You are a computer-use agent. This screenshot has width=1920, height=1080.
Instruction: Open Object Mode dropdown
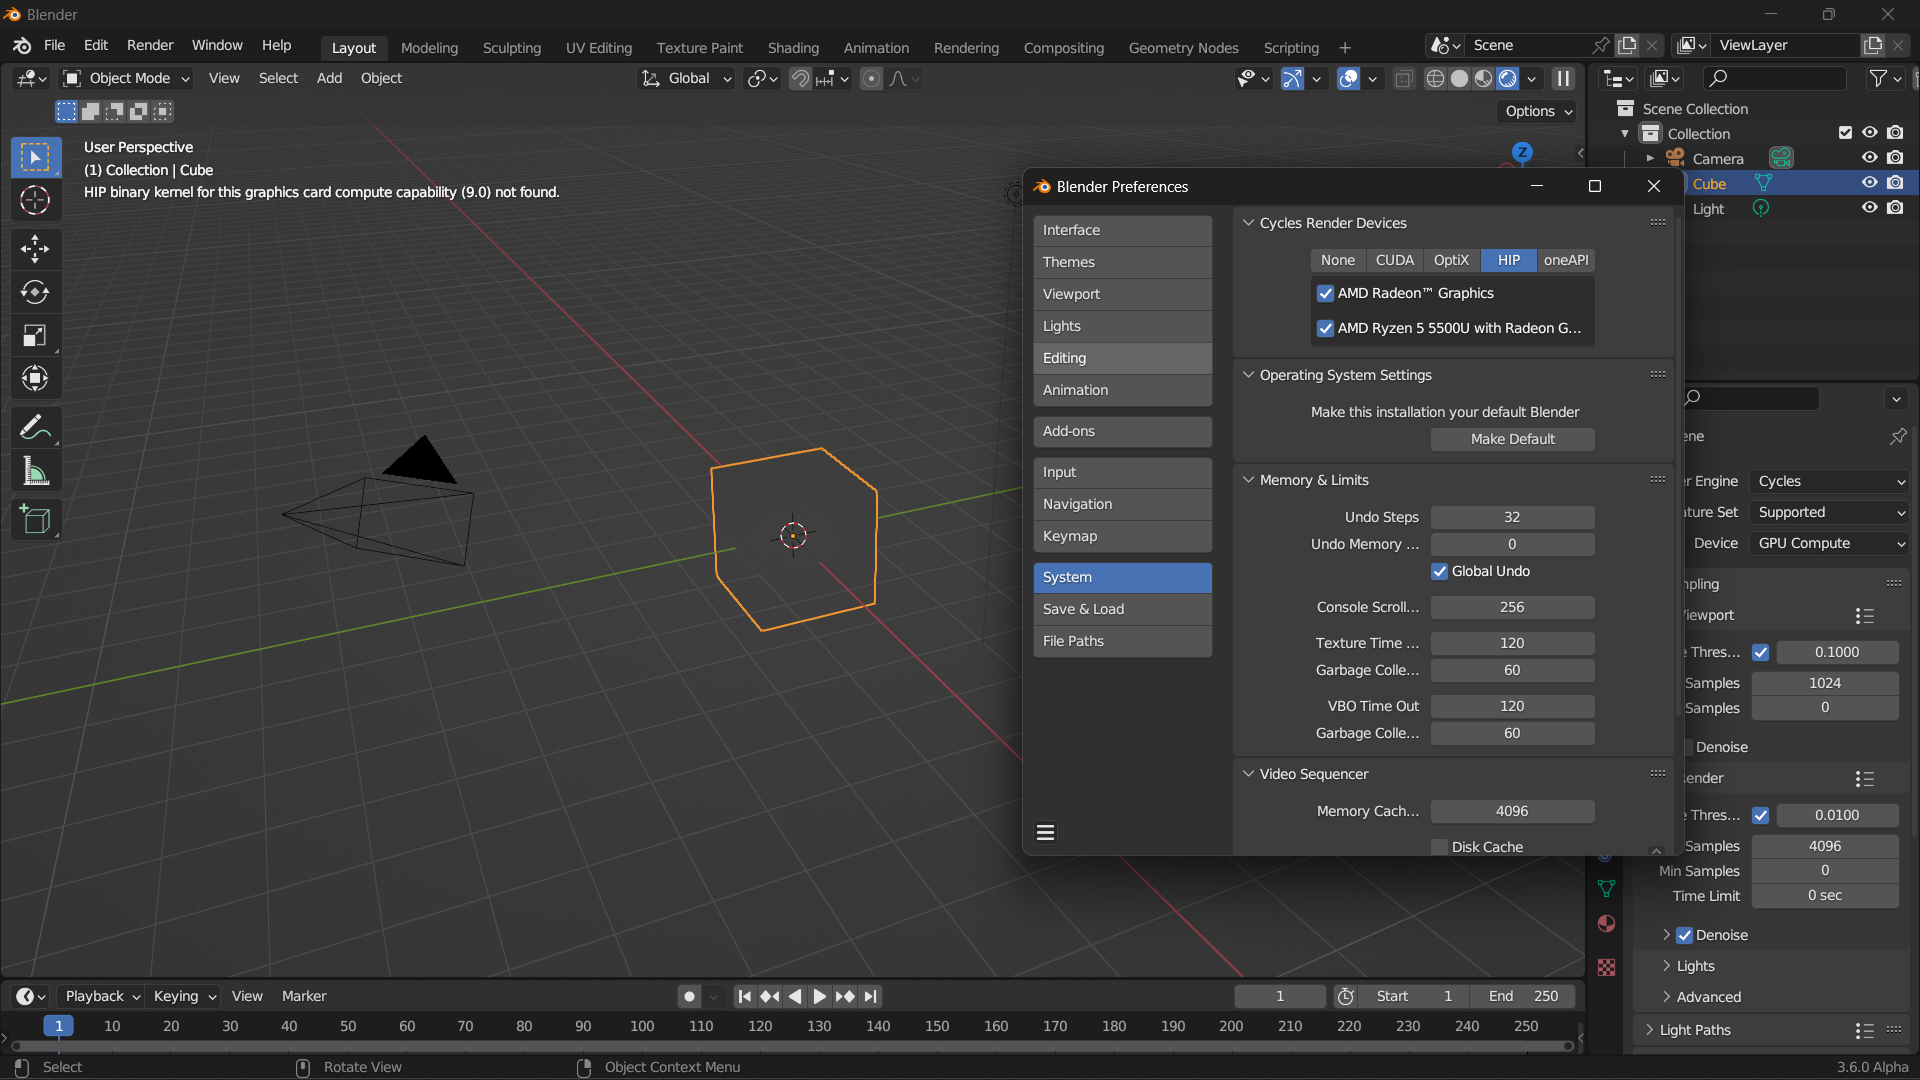click(x=127, y=78)
